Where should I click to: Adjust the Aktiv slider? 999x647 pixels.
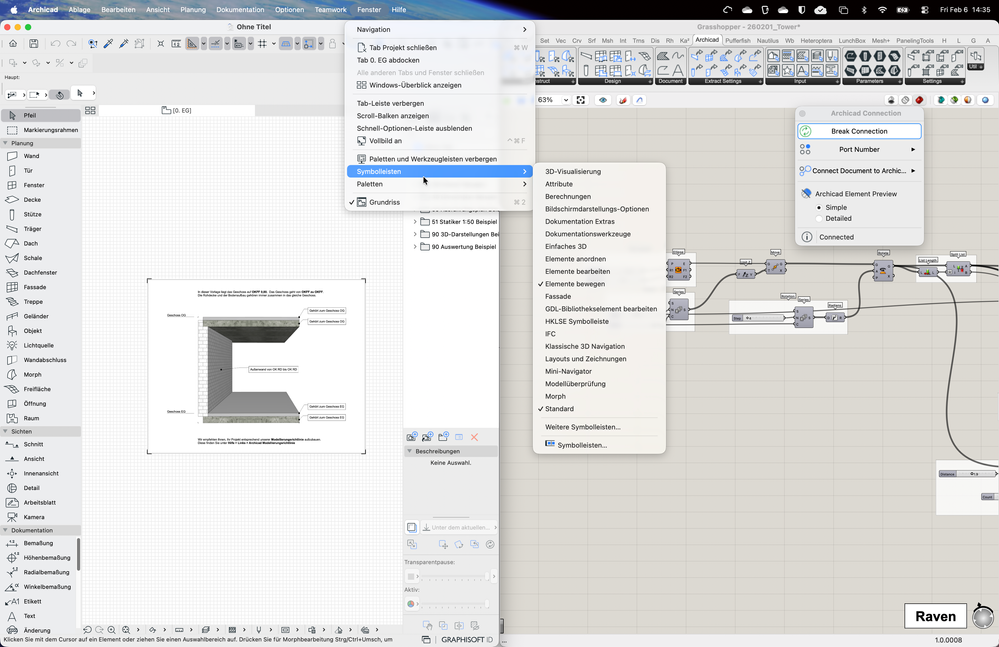point(454,604)
